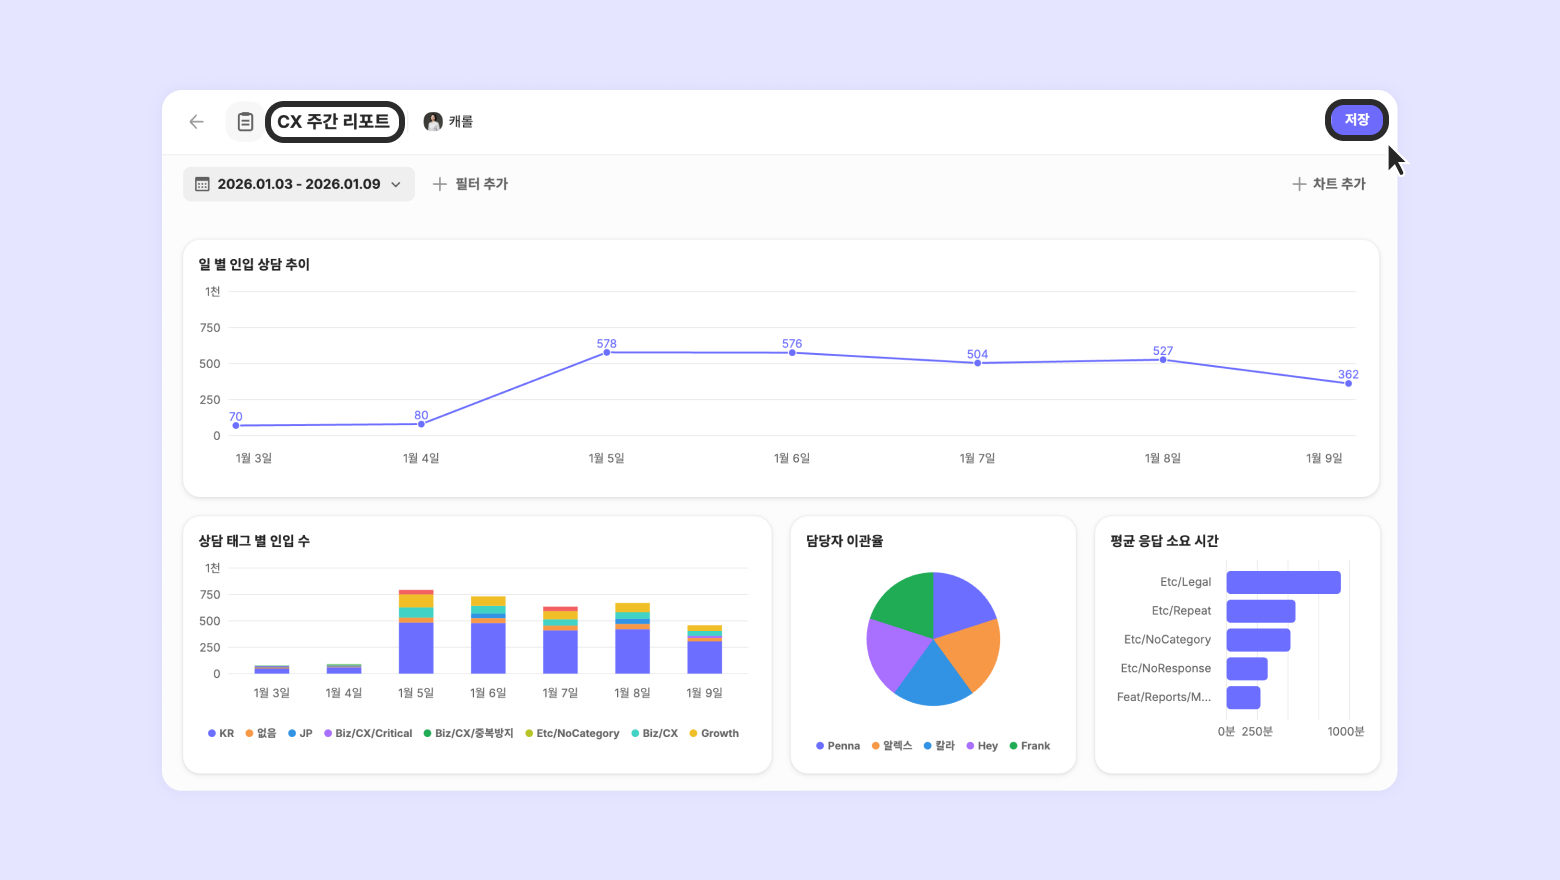
Task: Open the 2026.01.03 - 2026.01.09 date range dropdown
Action: click(298, 184)
